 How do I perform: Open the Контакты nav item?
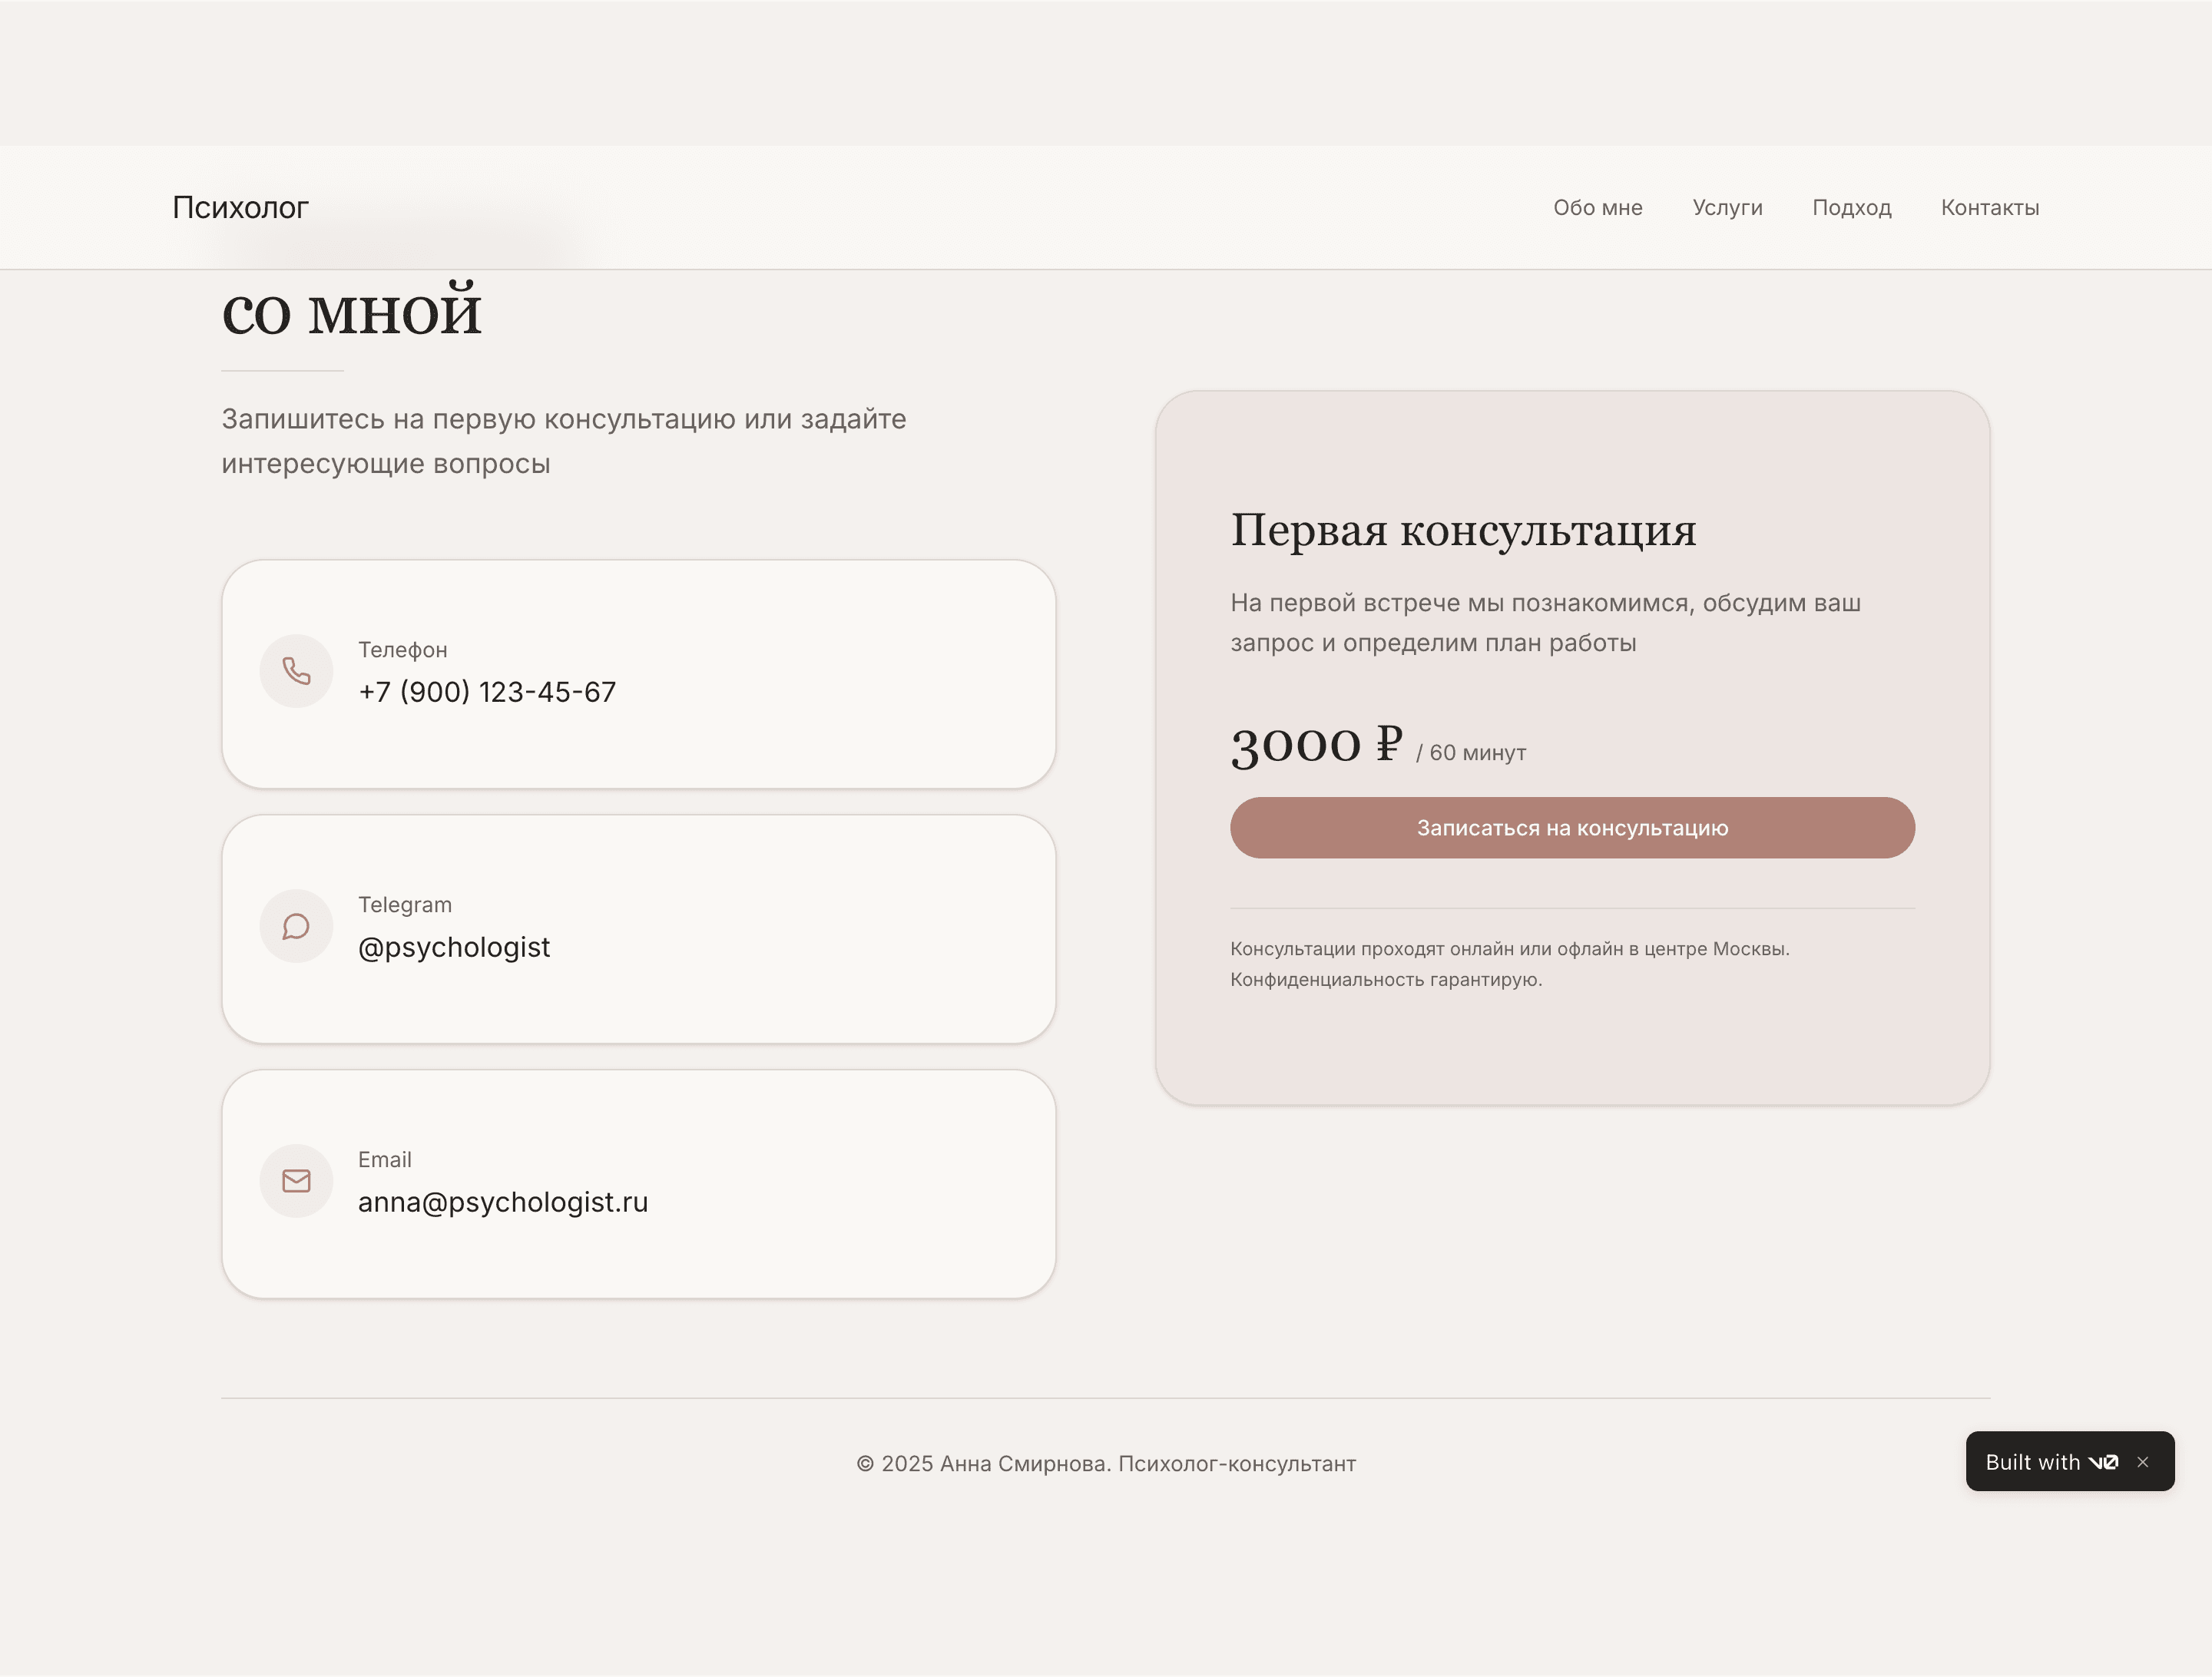(x=1990, y=208)
